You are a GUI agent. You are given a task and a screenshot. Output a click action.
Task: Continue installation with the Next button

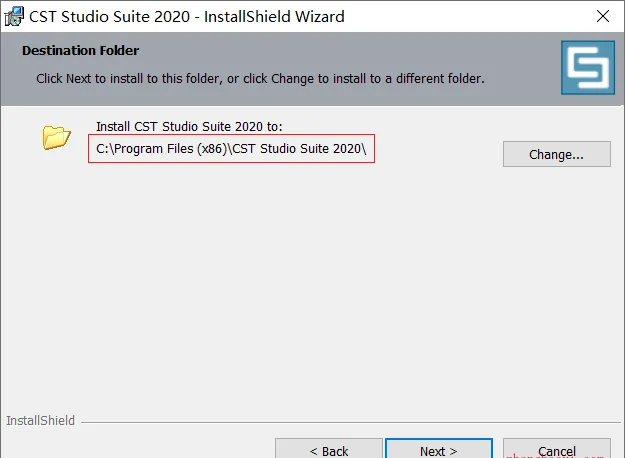439,449
